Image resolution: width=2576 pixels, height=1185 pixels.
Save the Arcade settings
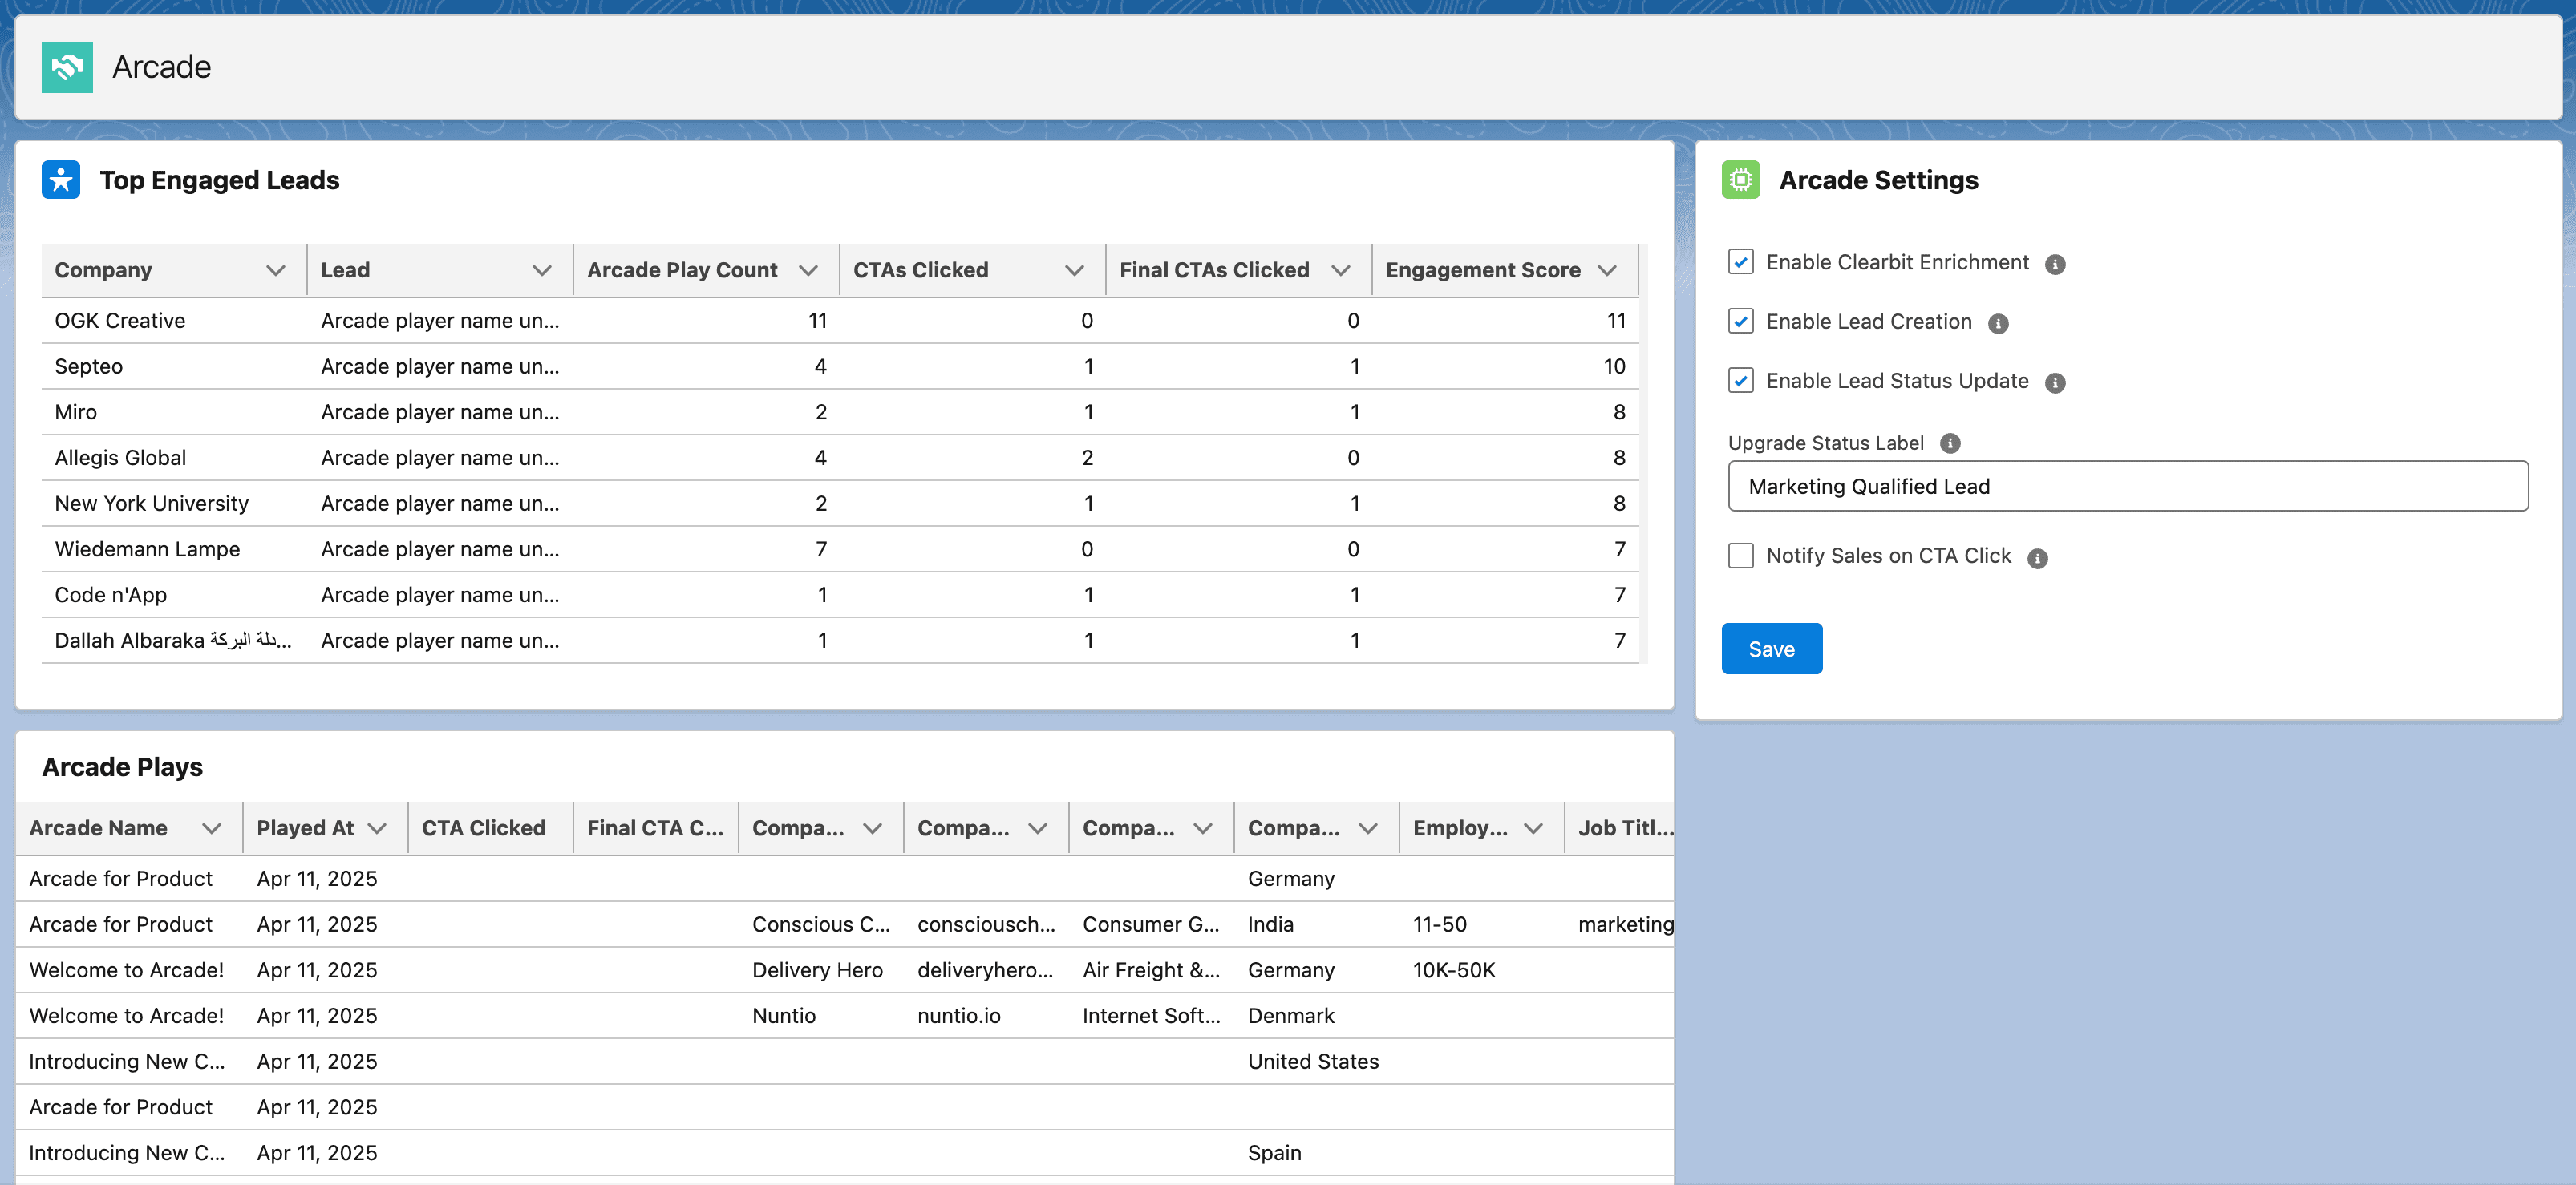(x=1771, y=649)
